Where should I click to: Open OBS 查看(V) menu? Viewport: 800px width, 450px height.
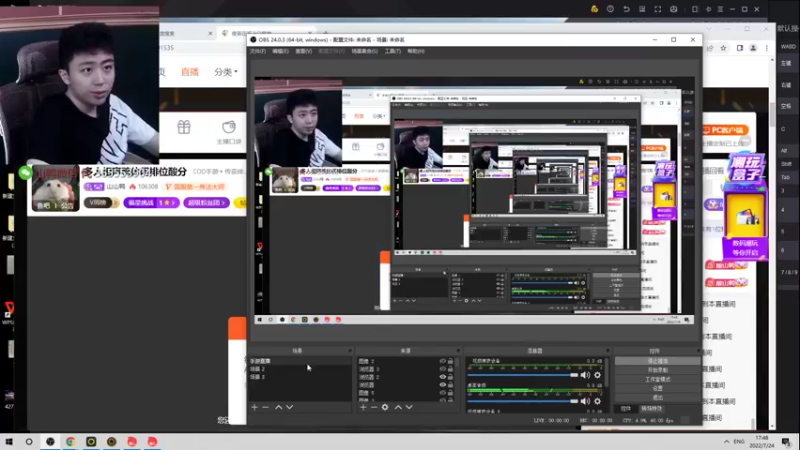(304, 52)
